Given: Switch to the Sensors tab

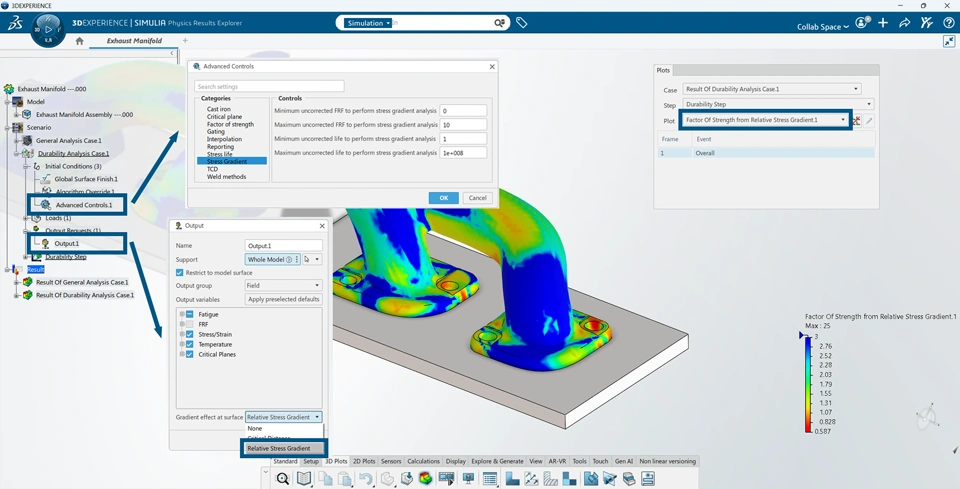Looking at the screenshot, I should coord(391,461).
